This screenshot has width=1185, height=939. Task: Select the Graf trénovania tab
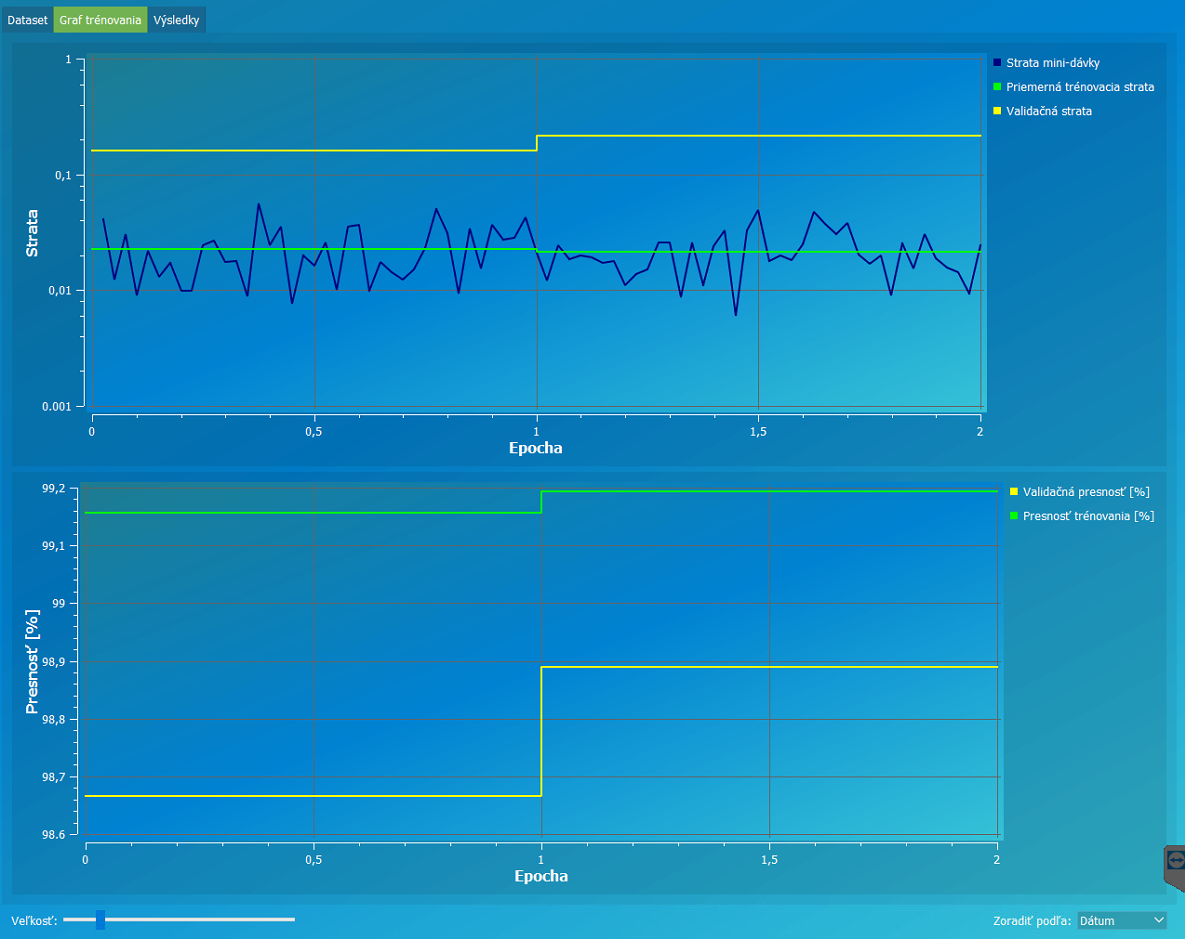click(x=100, y=20)
